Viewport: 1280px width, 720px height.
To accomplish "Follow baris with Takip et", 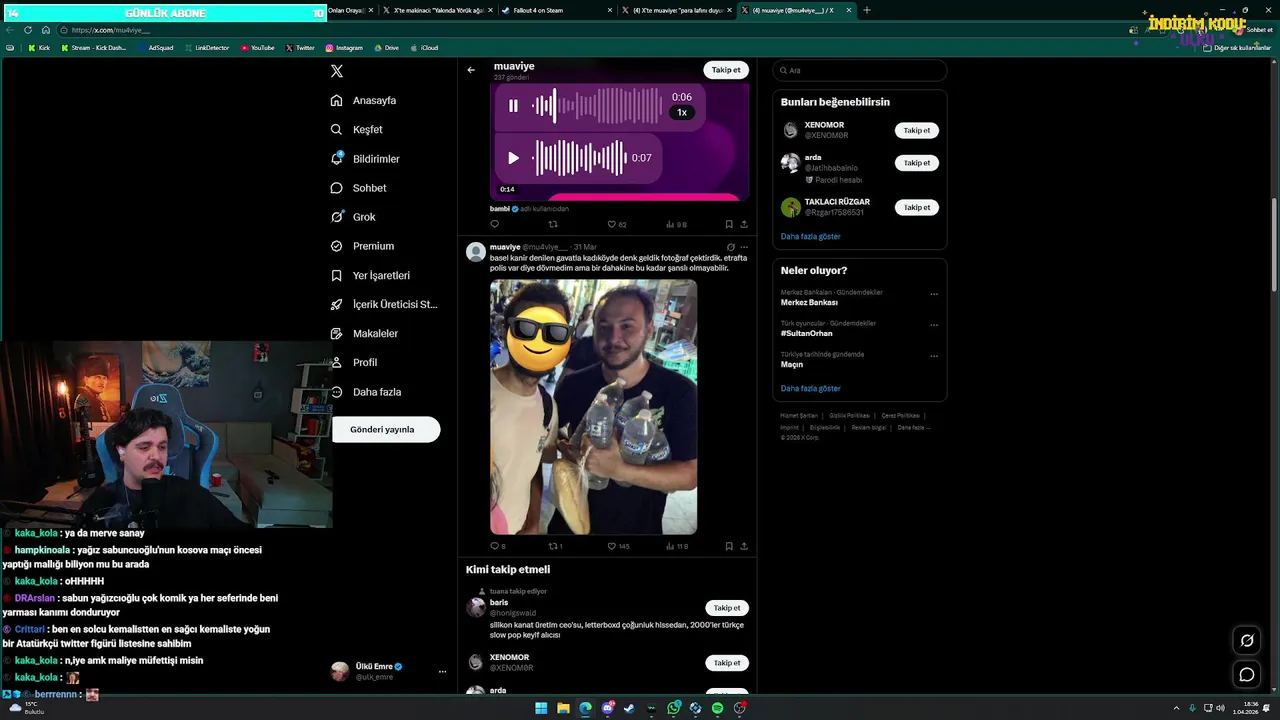I will coord(726,608).
